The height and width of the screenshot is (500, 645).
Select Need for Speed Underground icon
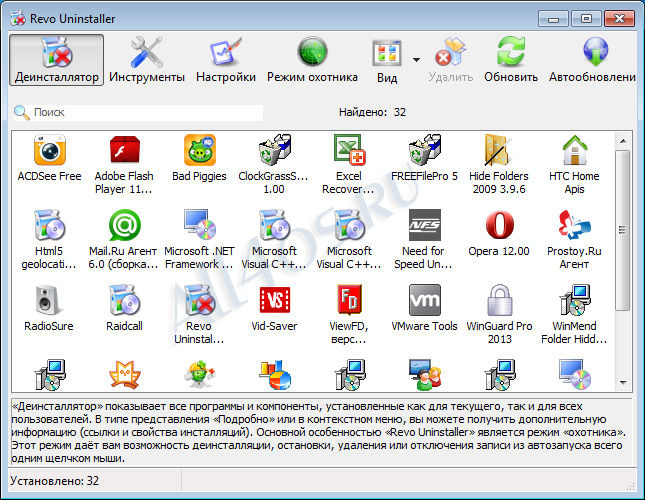pos(425,225)
